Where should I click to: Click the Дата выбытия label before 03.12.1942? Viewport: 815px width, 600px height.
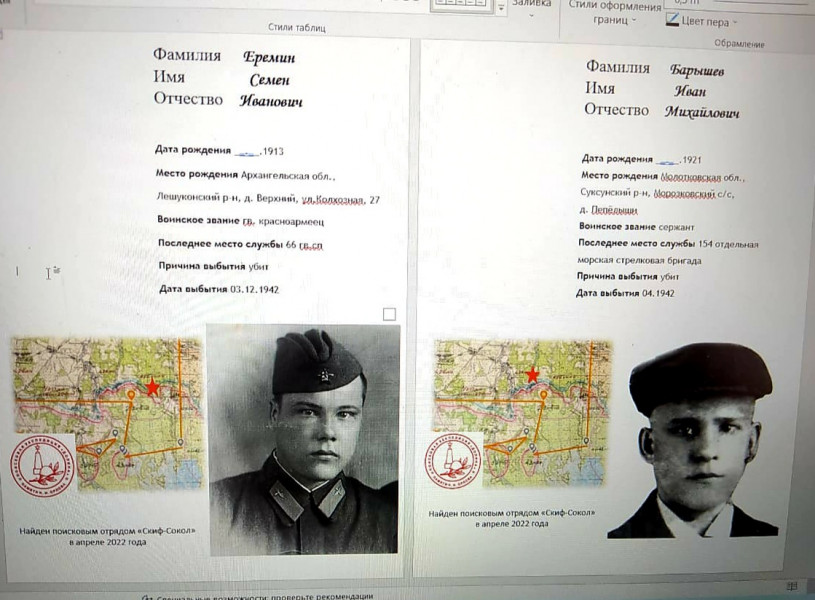tap(193, 289)
